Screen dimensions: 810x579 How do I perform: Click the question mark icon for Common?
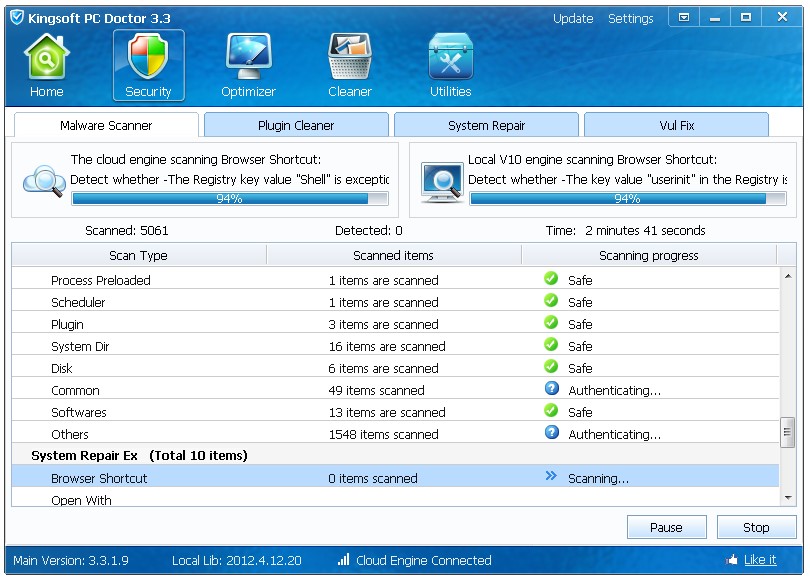552,388
